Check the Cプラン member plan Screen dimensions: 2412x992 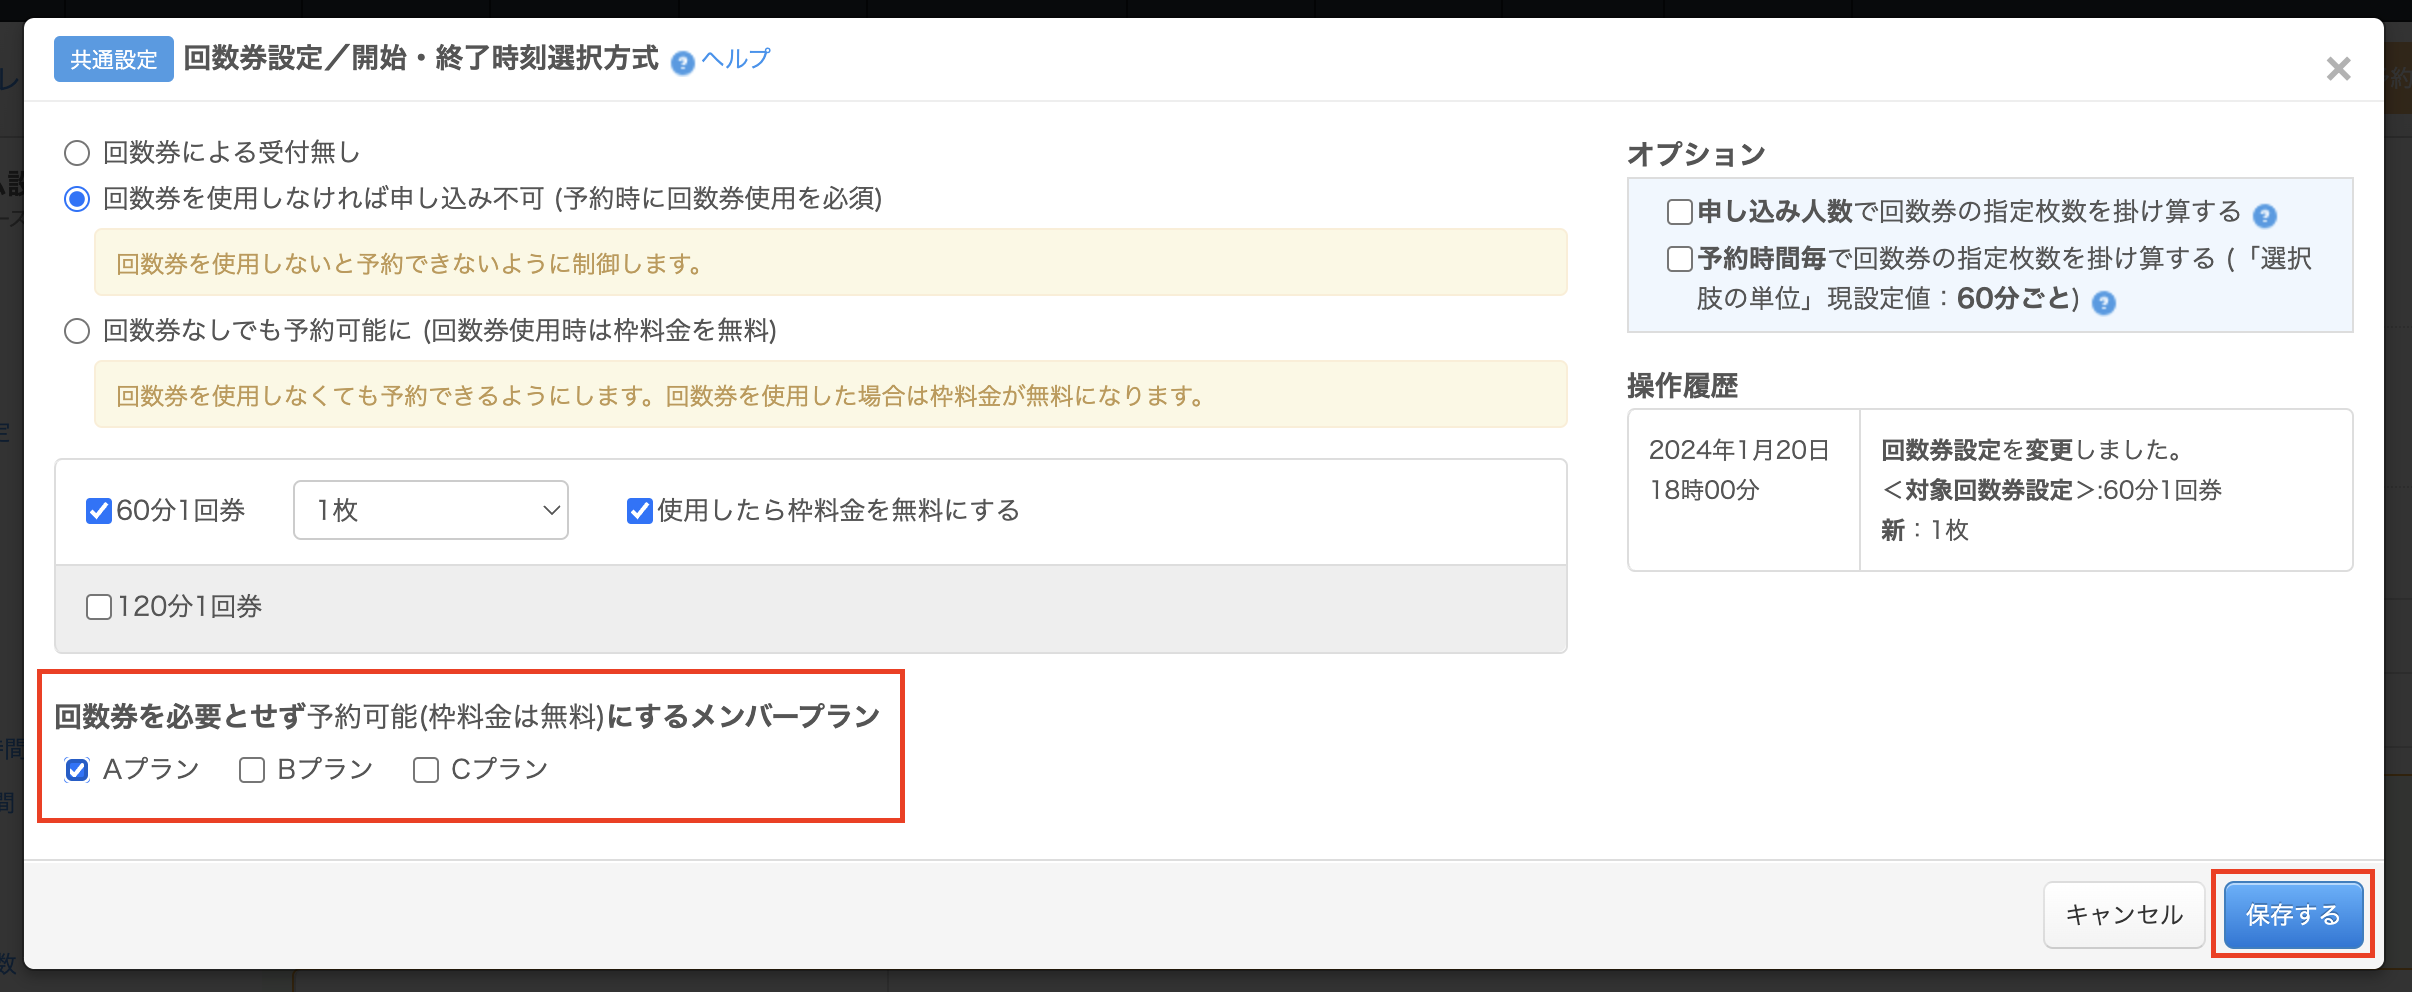pos(426,770)
